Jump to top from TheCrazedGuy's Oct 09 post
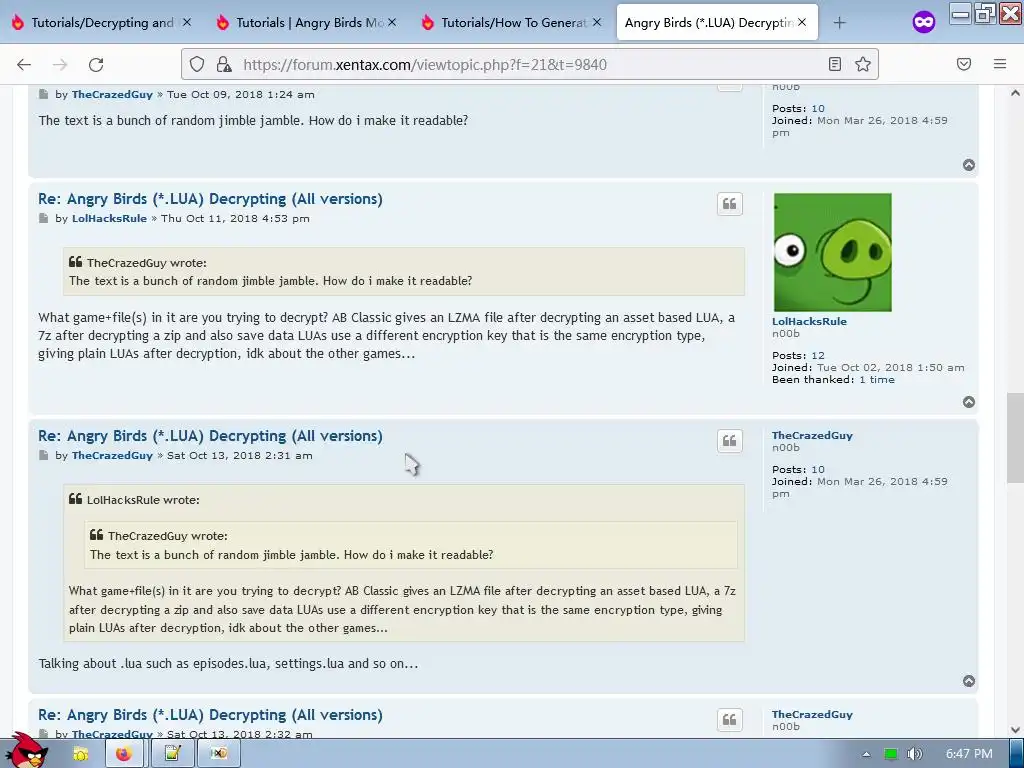1024x768 pixels. (968, 165)
